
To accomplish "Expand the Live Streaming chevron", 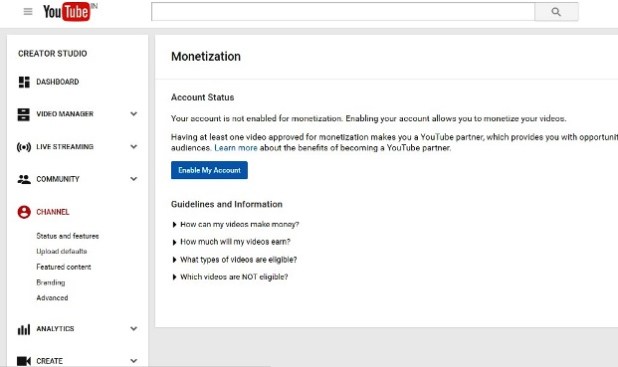I will 134,147.
